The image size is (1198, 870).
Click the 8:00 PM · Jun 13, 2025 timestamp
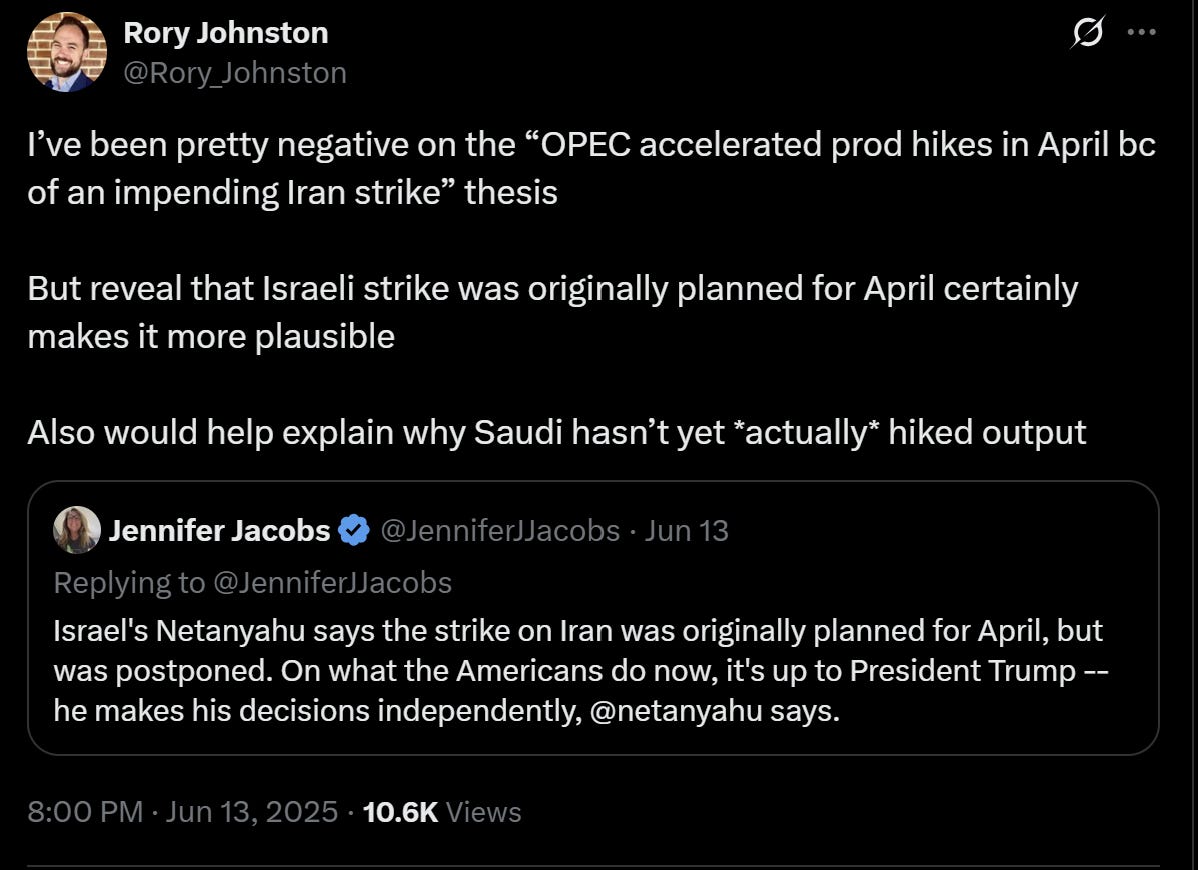click(183, 811)
